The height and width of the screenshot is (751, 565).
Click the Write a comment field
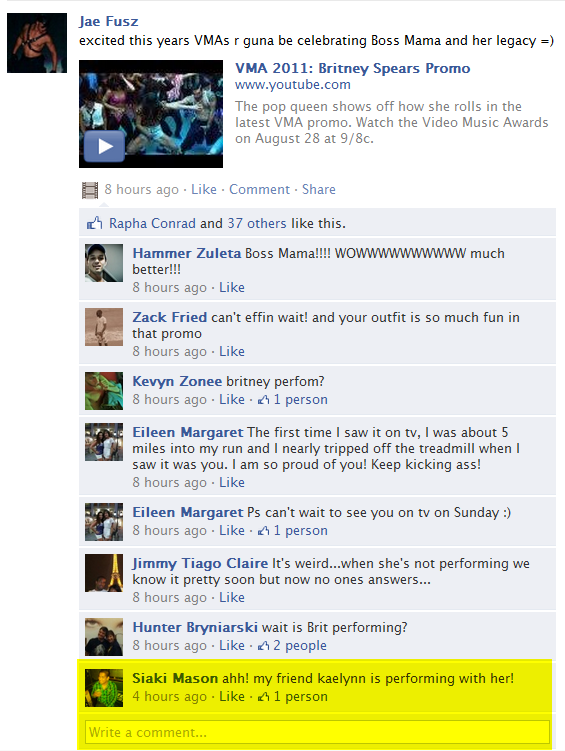click(x=317, y=732)
